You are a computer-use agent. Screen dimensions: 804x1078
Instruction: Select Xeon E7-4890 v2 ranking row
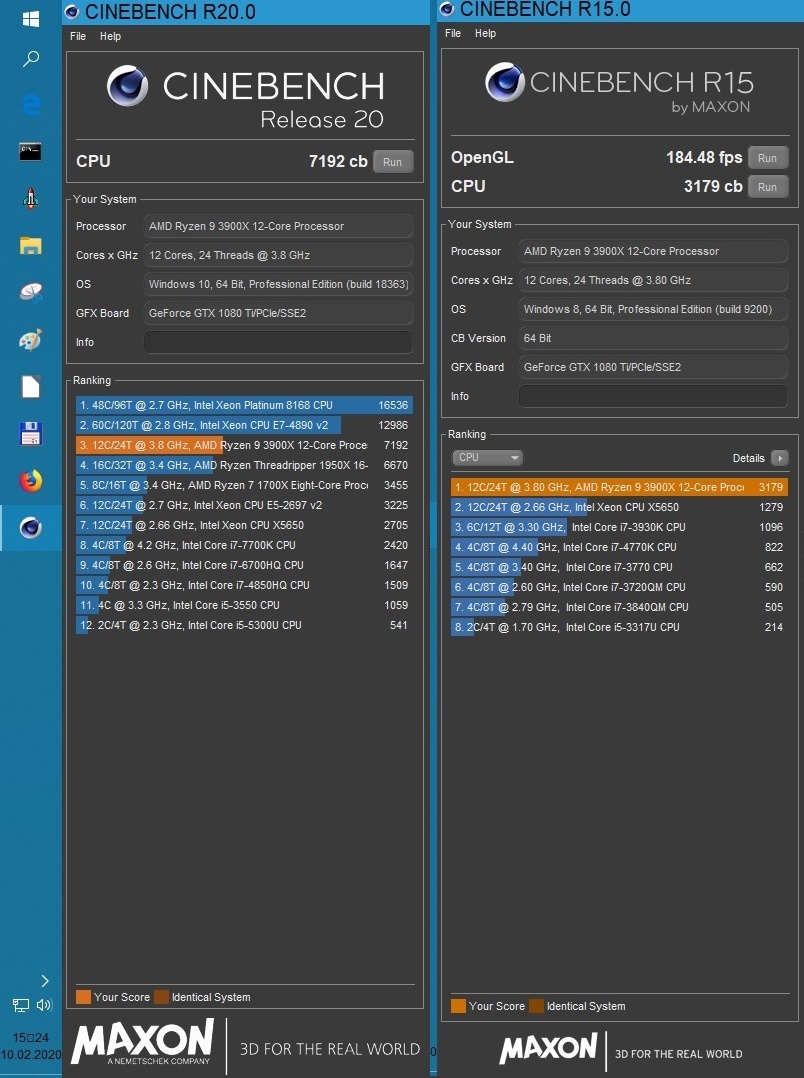pos(244,425)
